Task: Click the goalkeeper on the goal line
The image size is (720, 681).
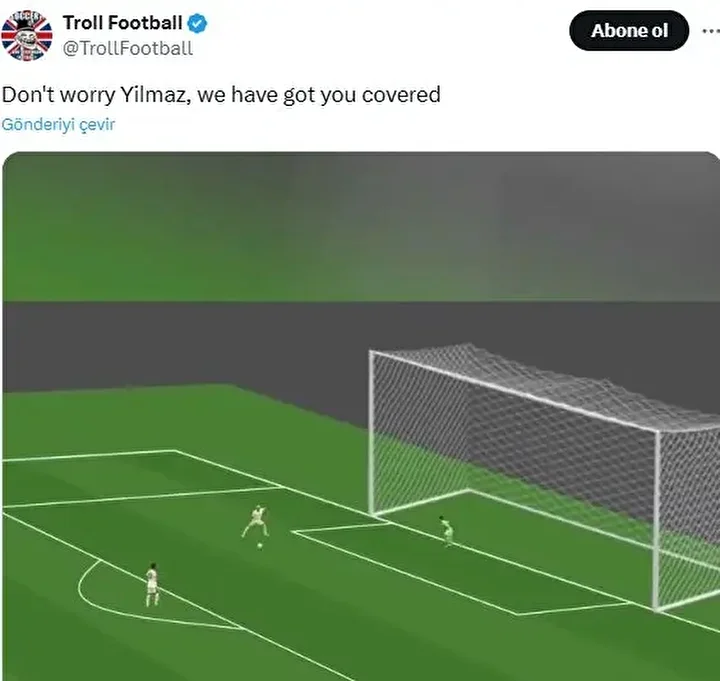Action: pos(445,530)
